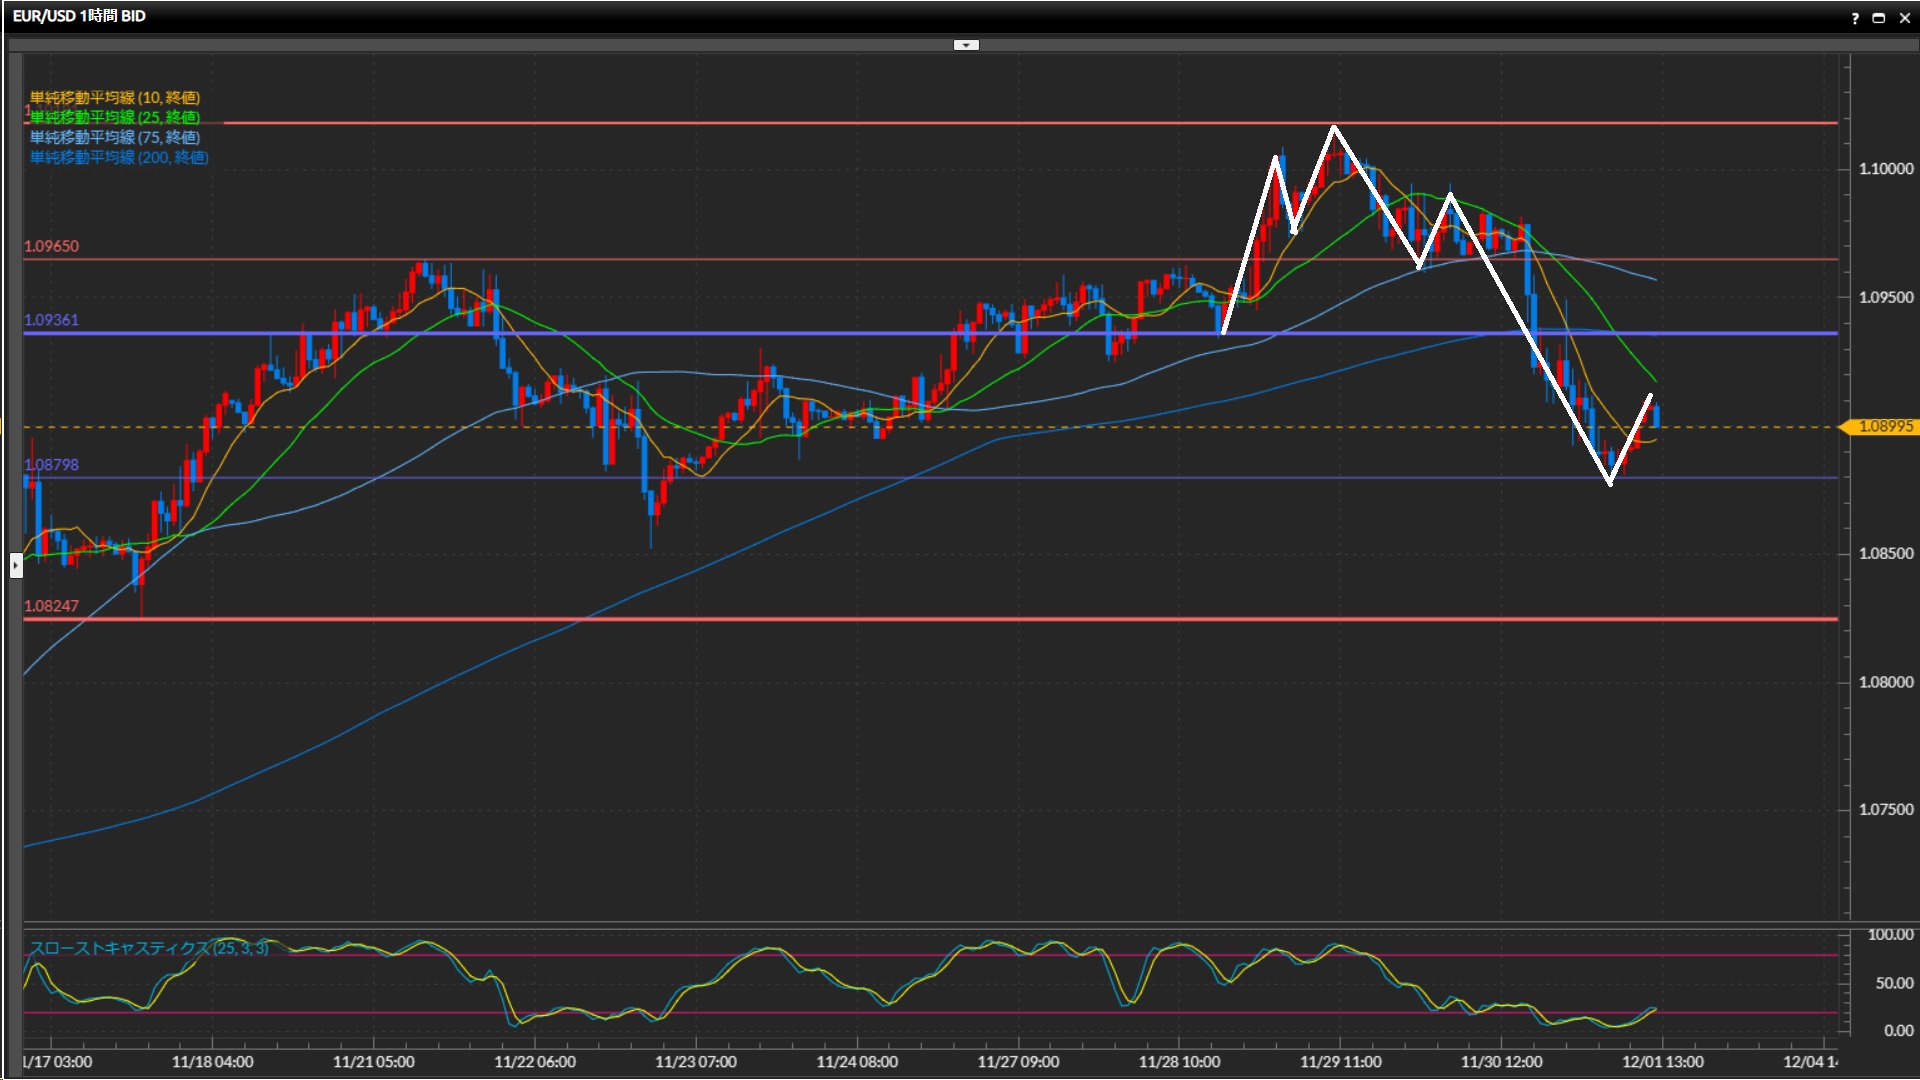The height and width of the screenshot is (1080, 1920).
Task: Click the current price tag 1.08995
Action: pyautogui.click(x=1884, y=427)
